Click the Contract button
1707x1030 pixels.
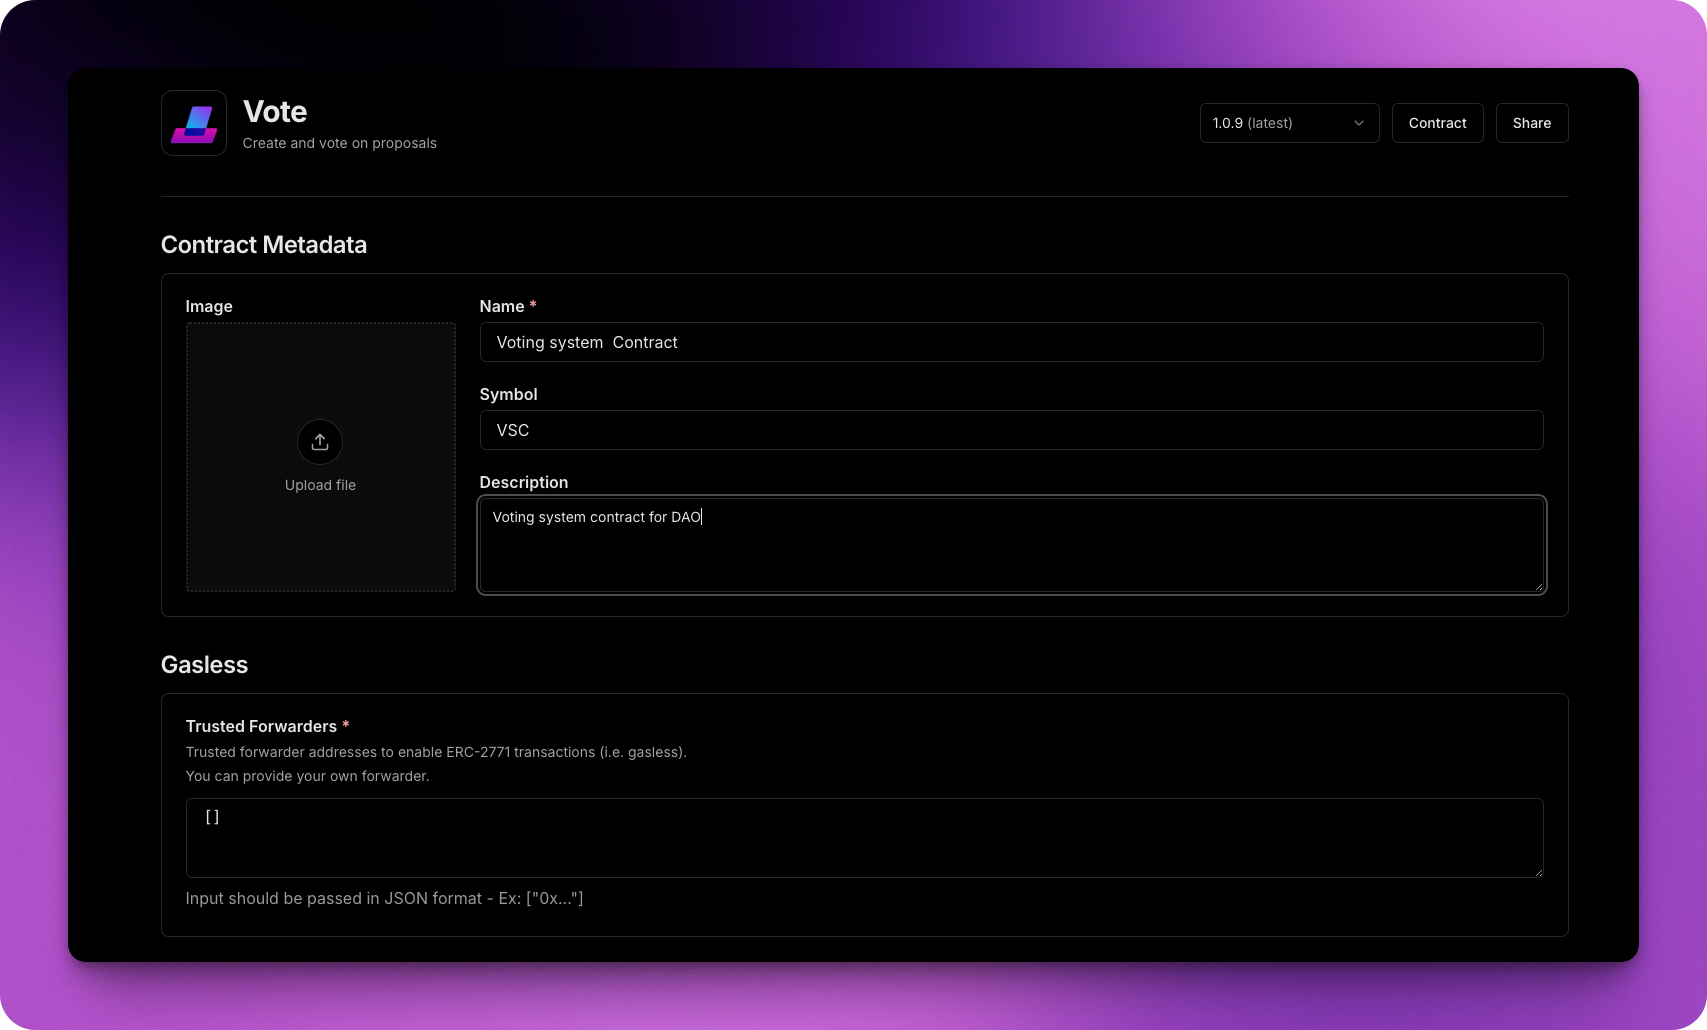(x=1437, y=123)
